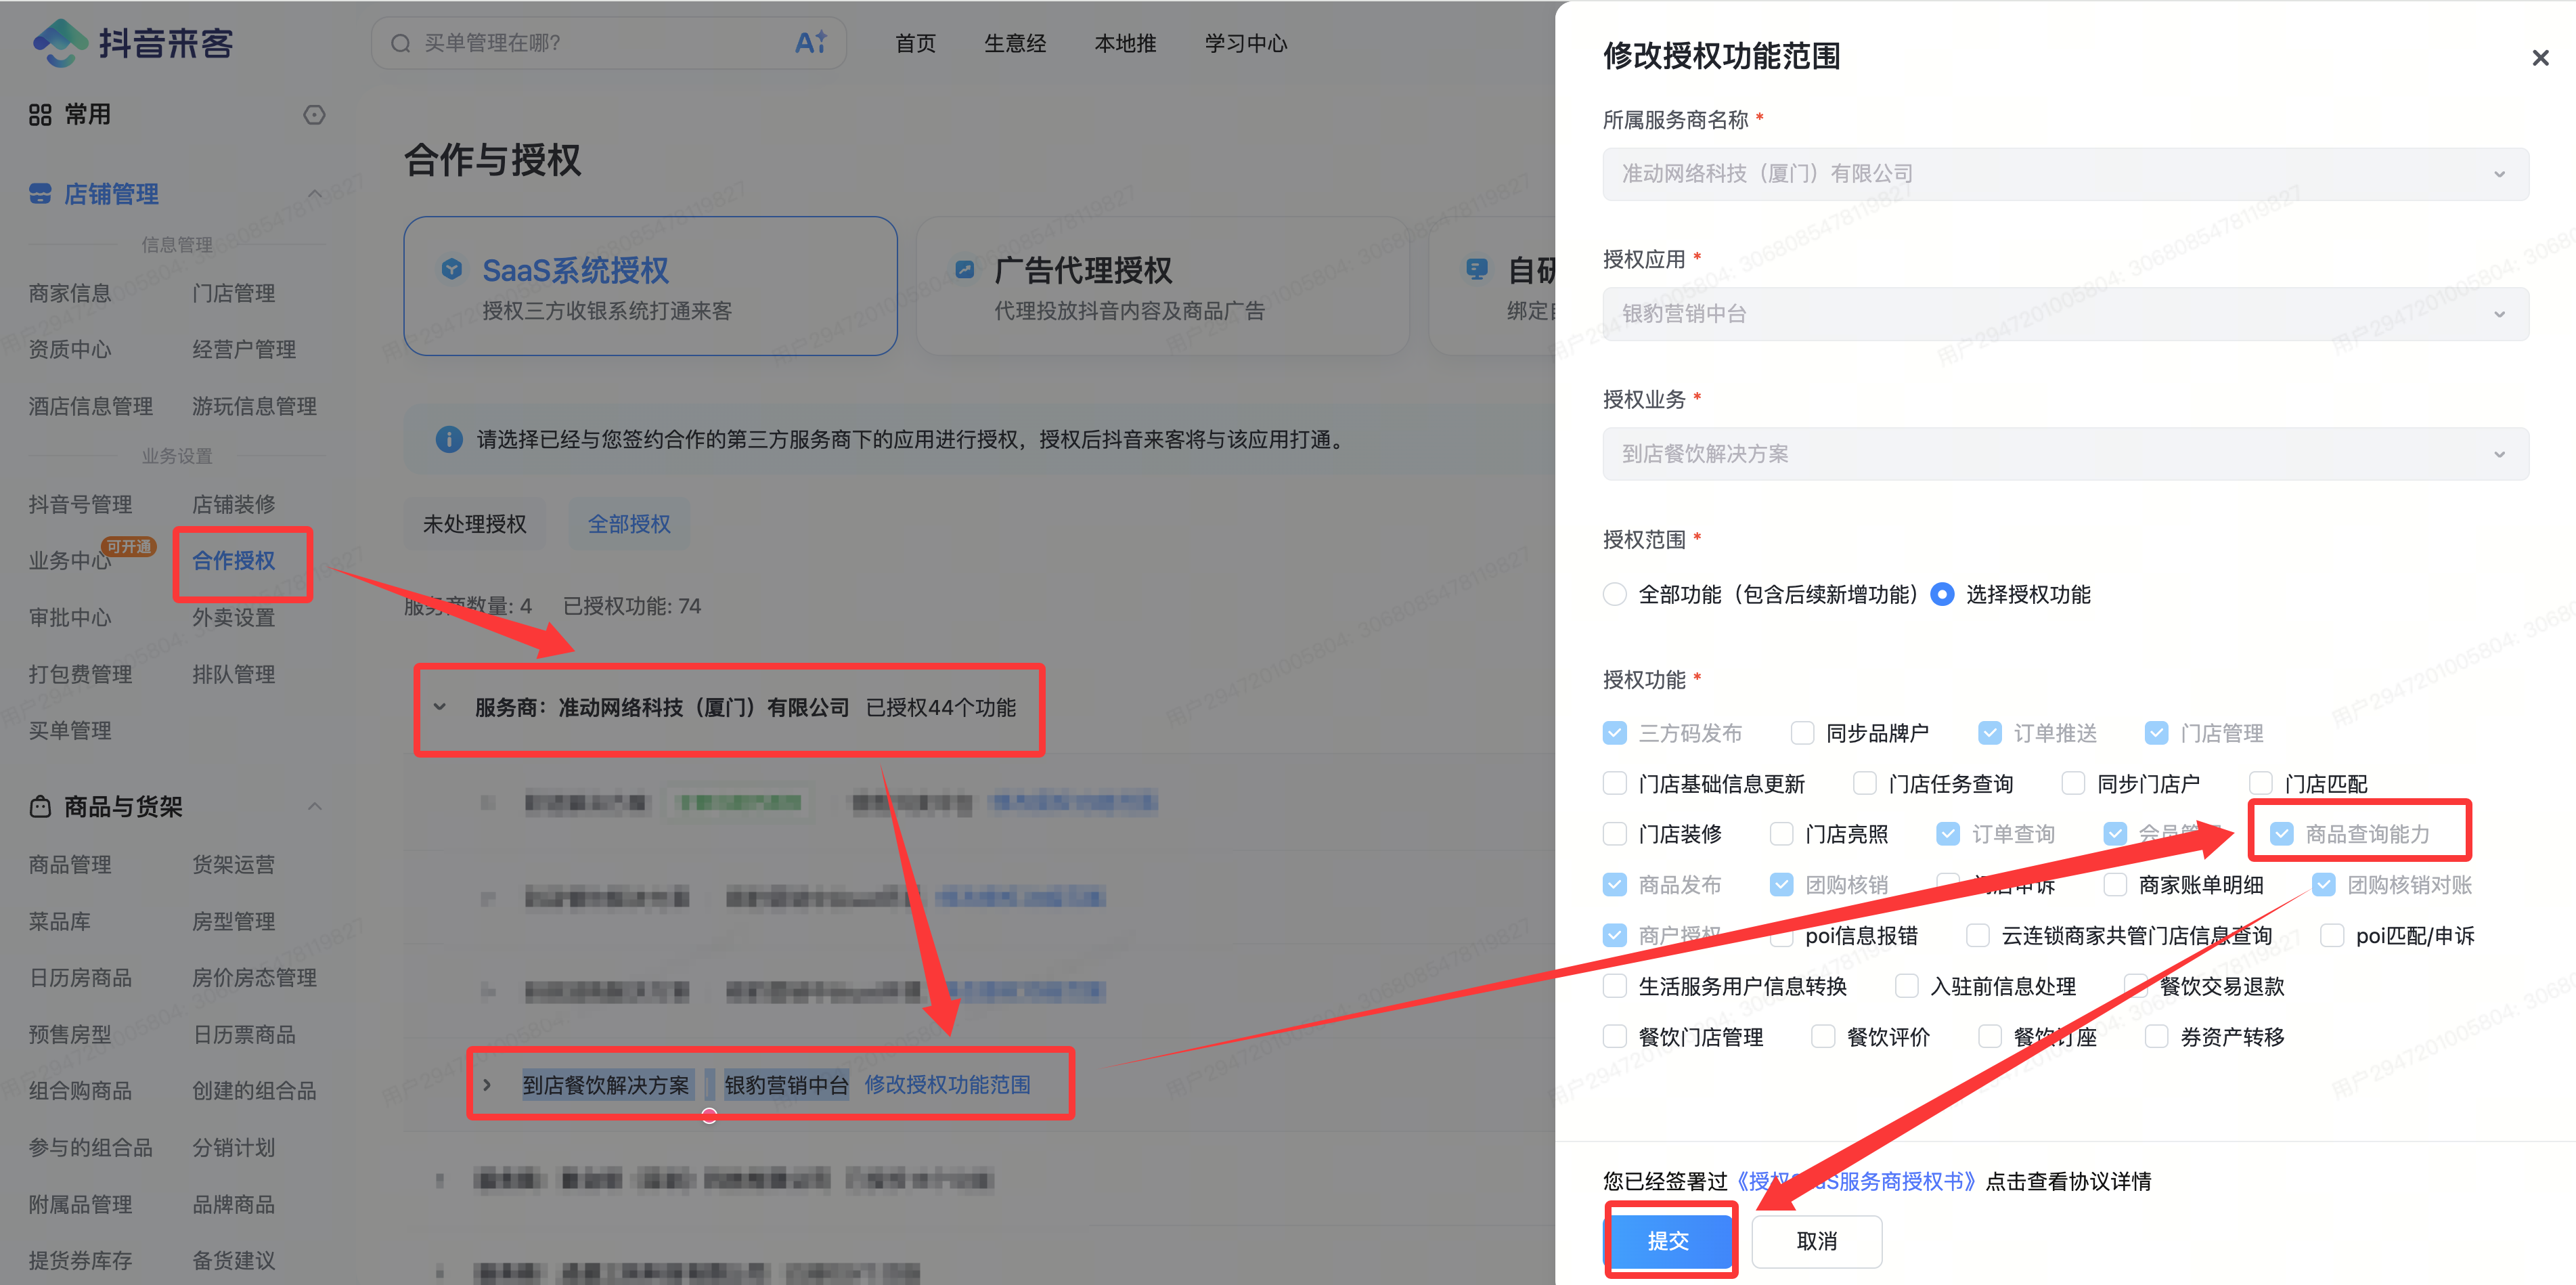The width and height of the screenshot is (2576, 1285).
Task: Click the search input field
Action: coord(608,43)
